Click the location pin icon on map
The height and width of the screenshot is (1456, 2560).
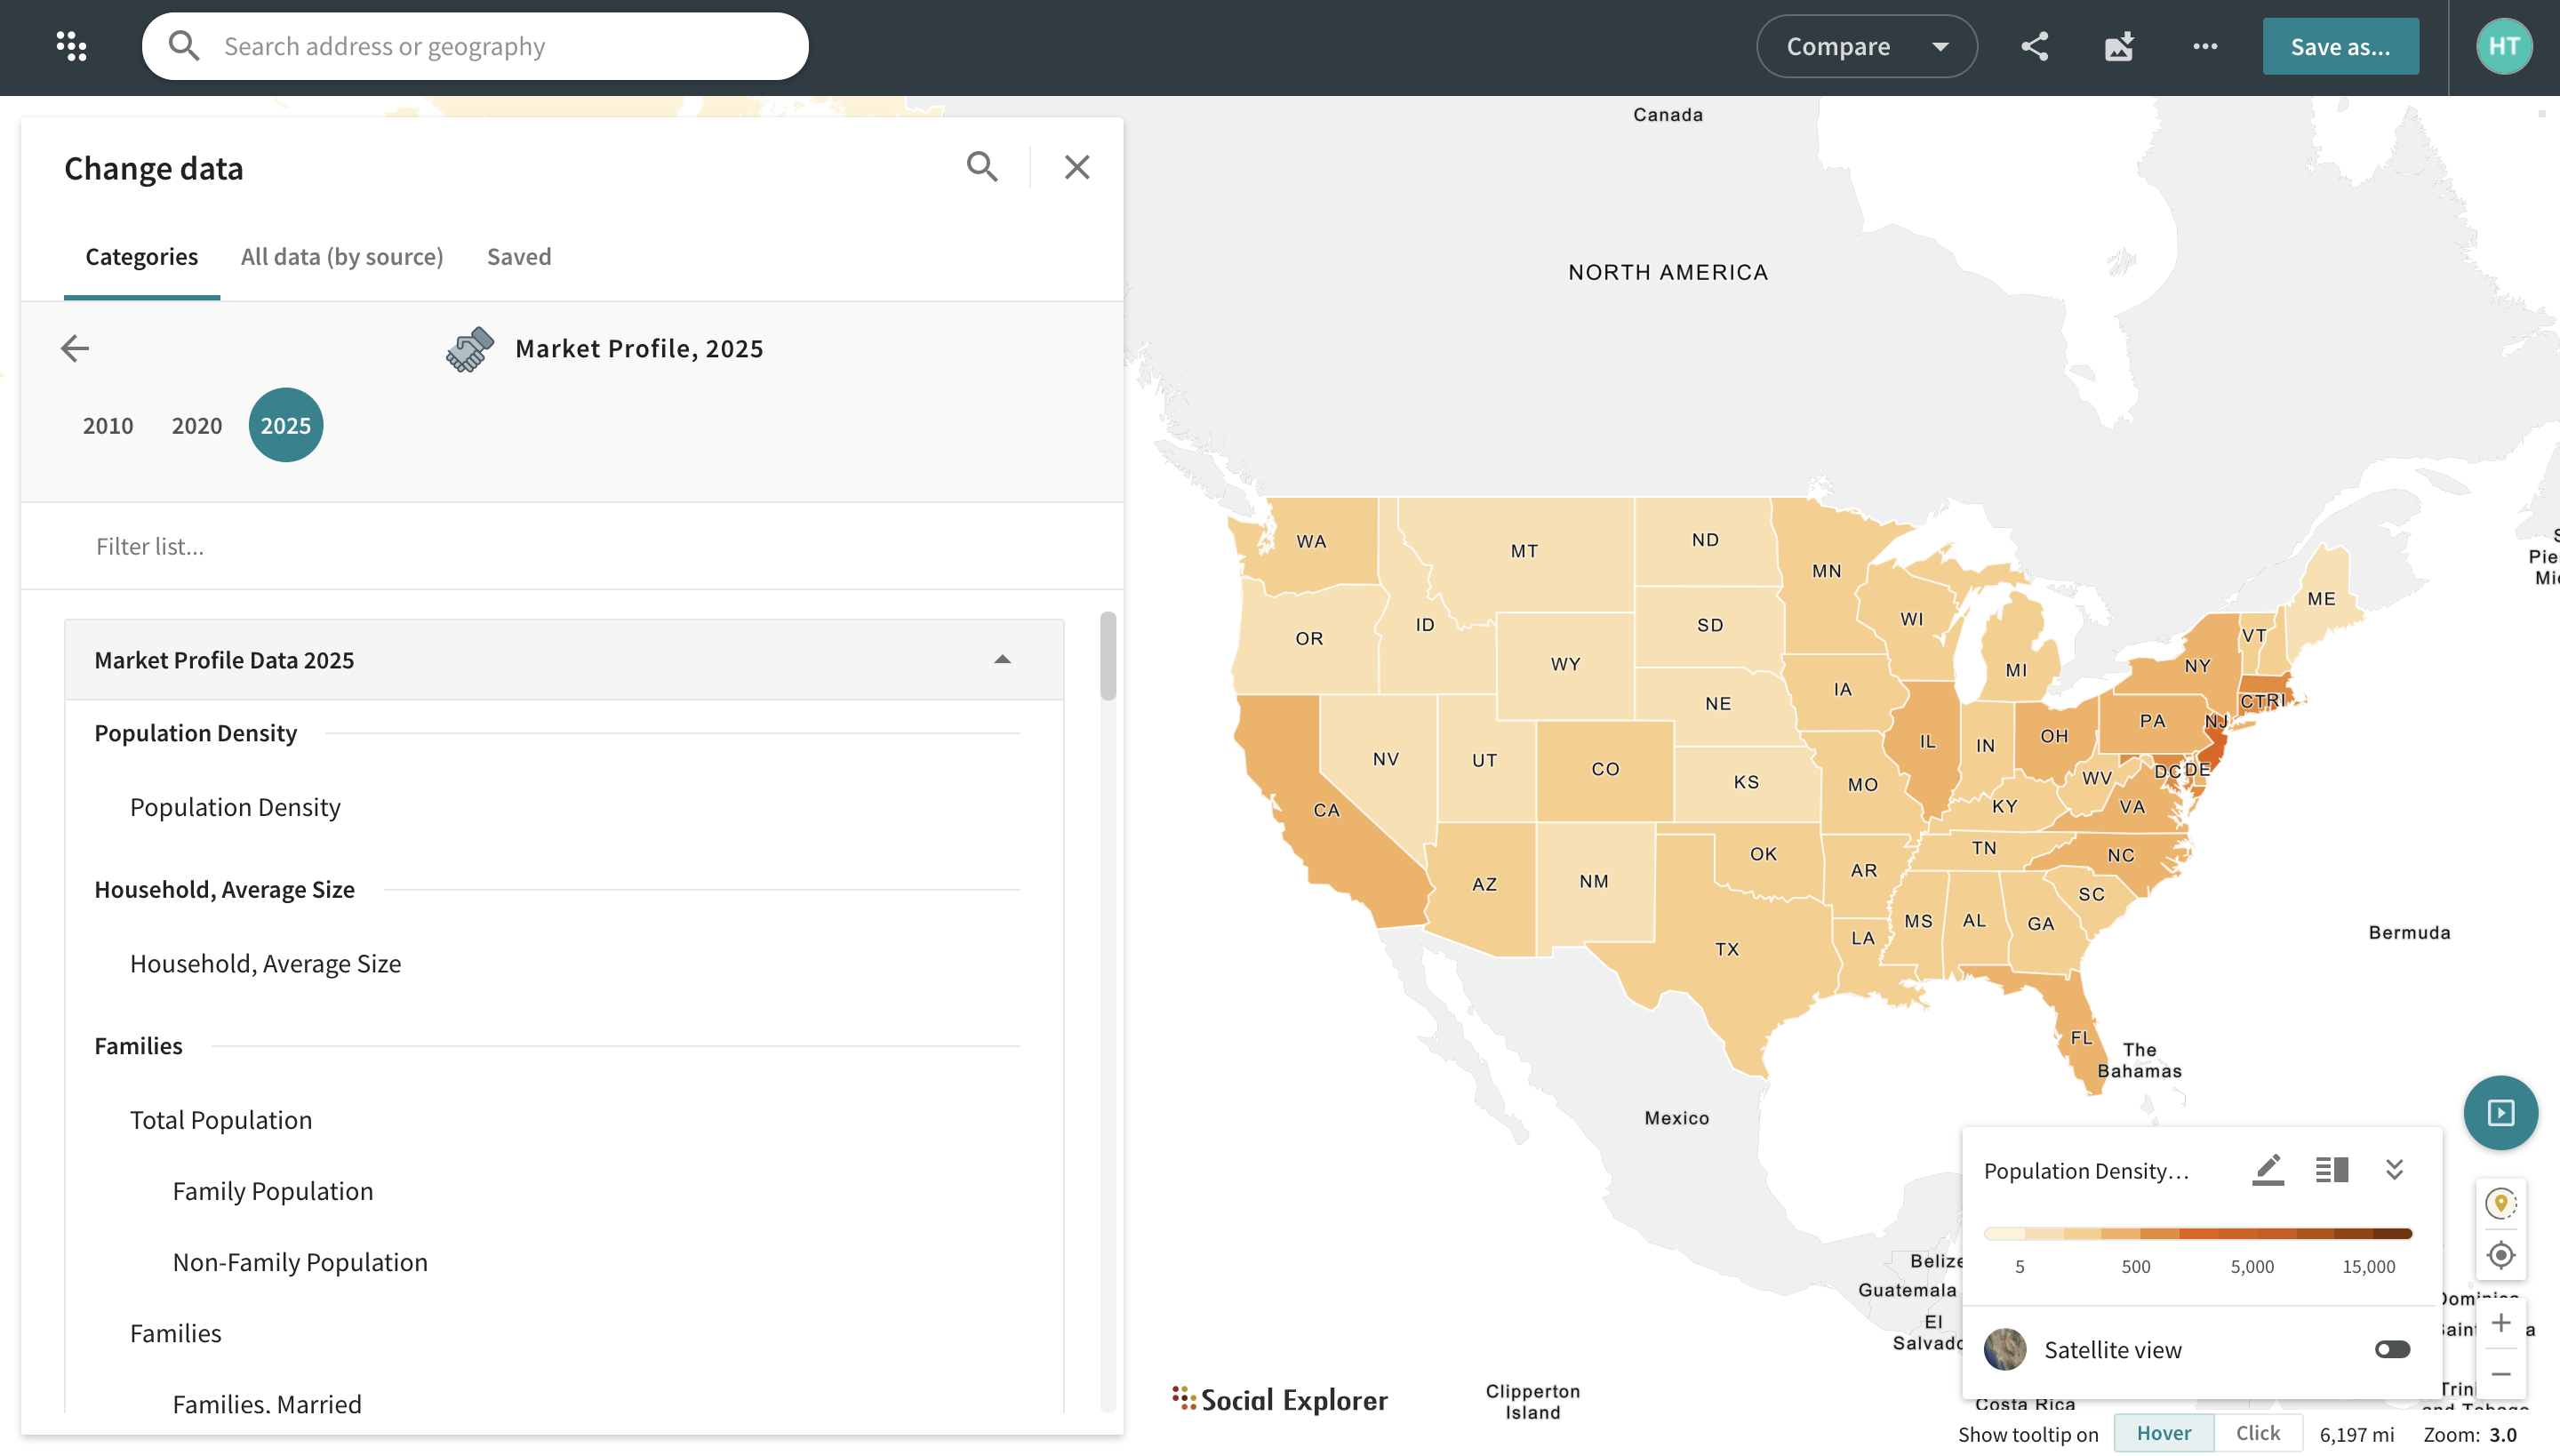tap(2502, 1203)
